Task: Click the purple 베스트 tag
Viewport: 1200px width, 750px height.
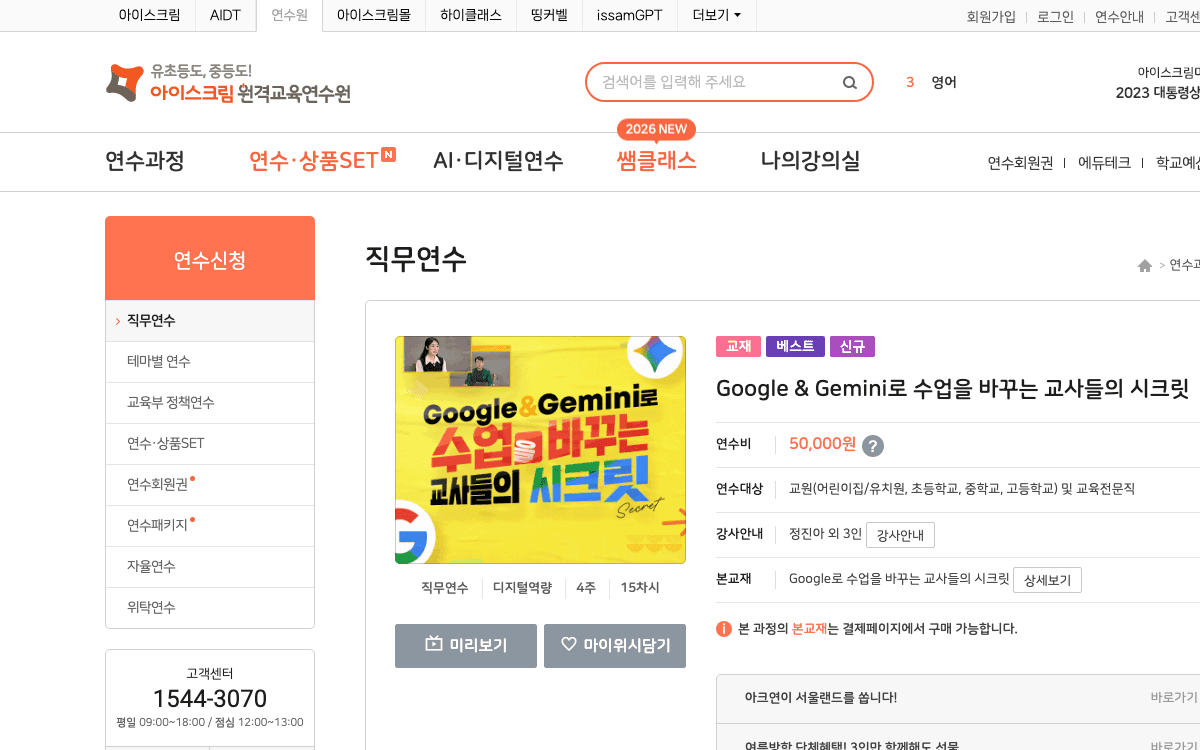Action: pos(795,346)
